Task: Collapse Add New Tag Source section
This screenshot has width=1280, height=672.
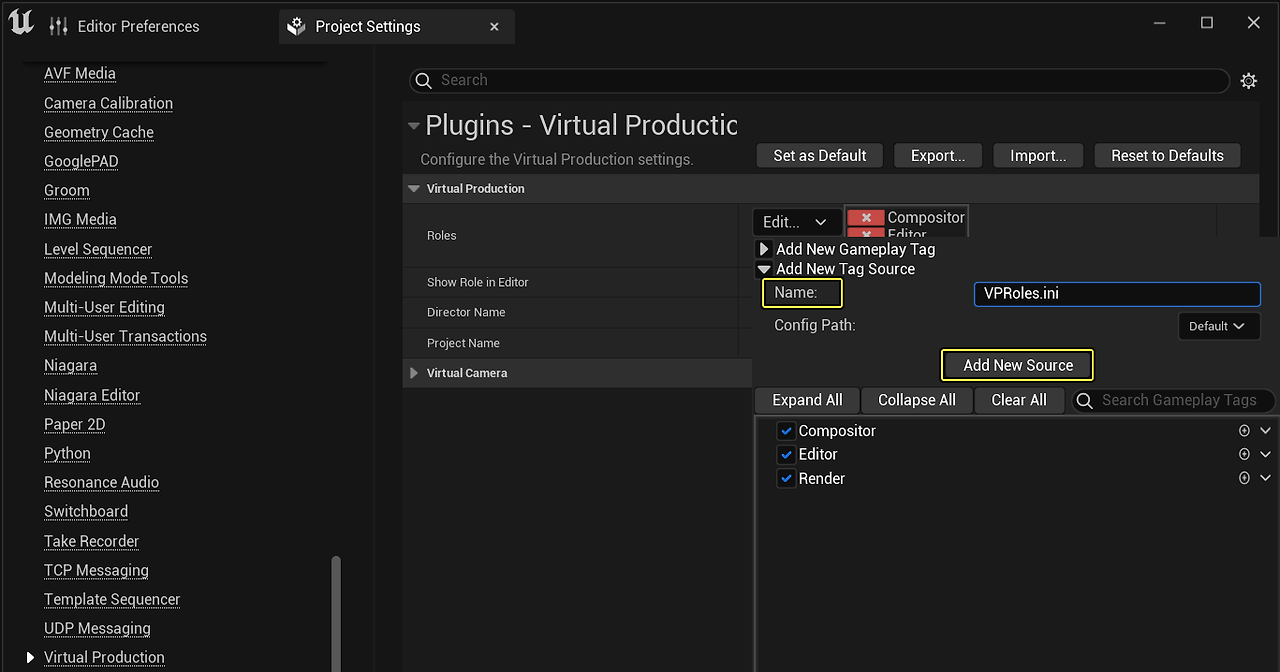Action: (x=764, y=269)
